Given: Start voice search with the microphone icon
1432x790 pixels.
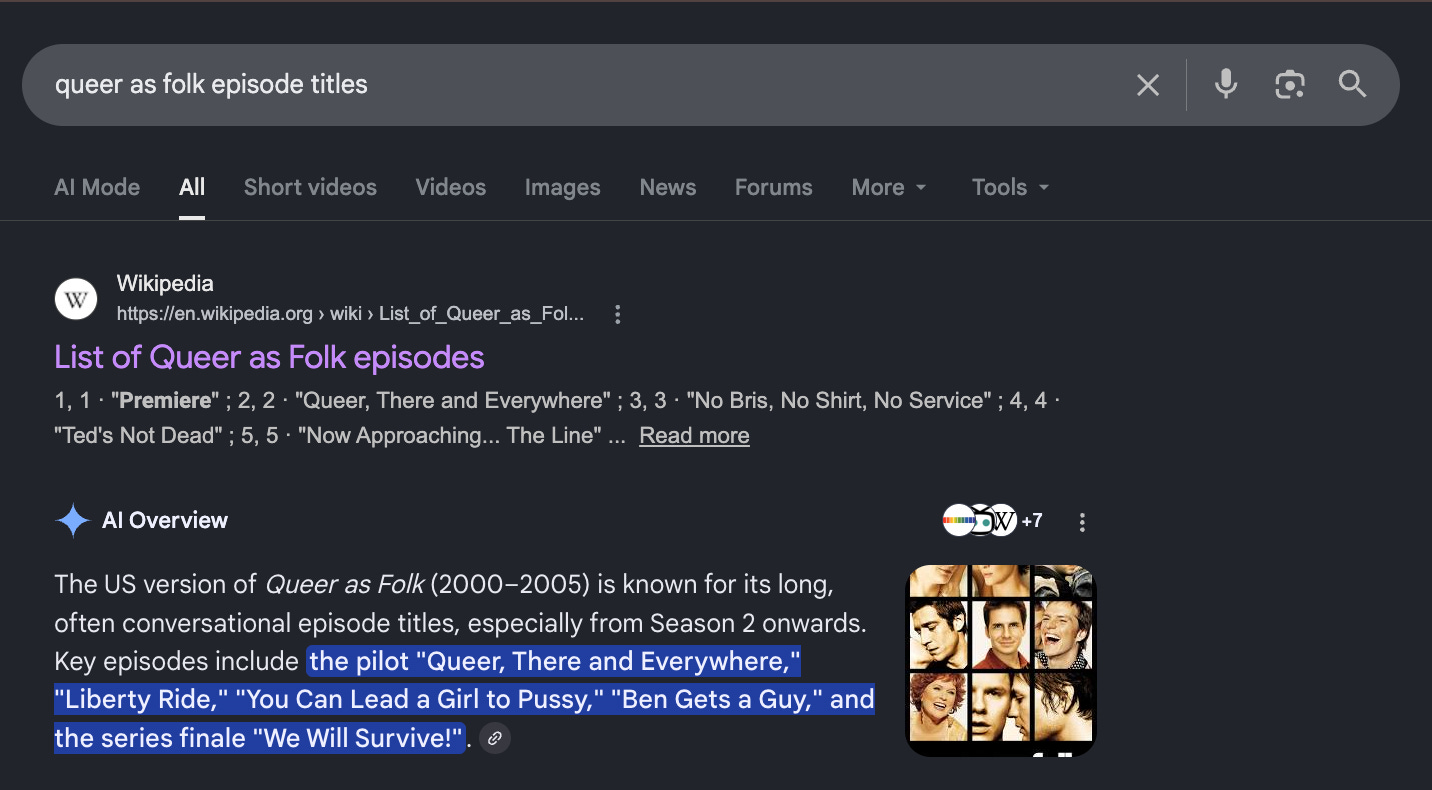Looking at the screenshot, I should (1226, 85).
